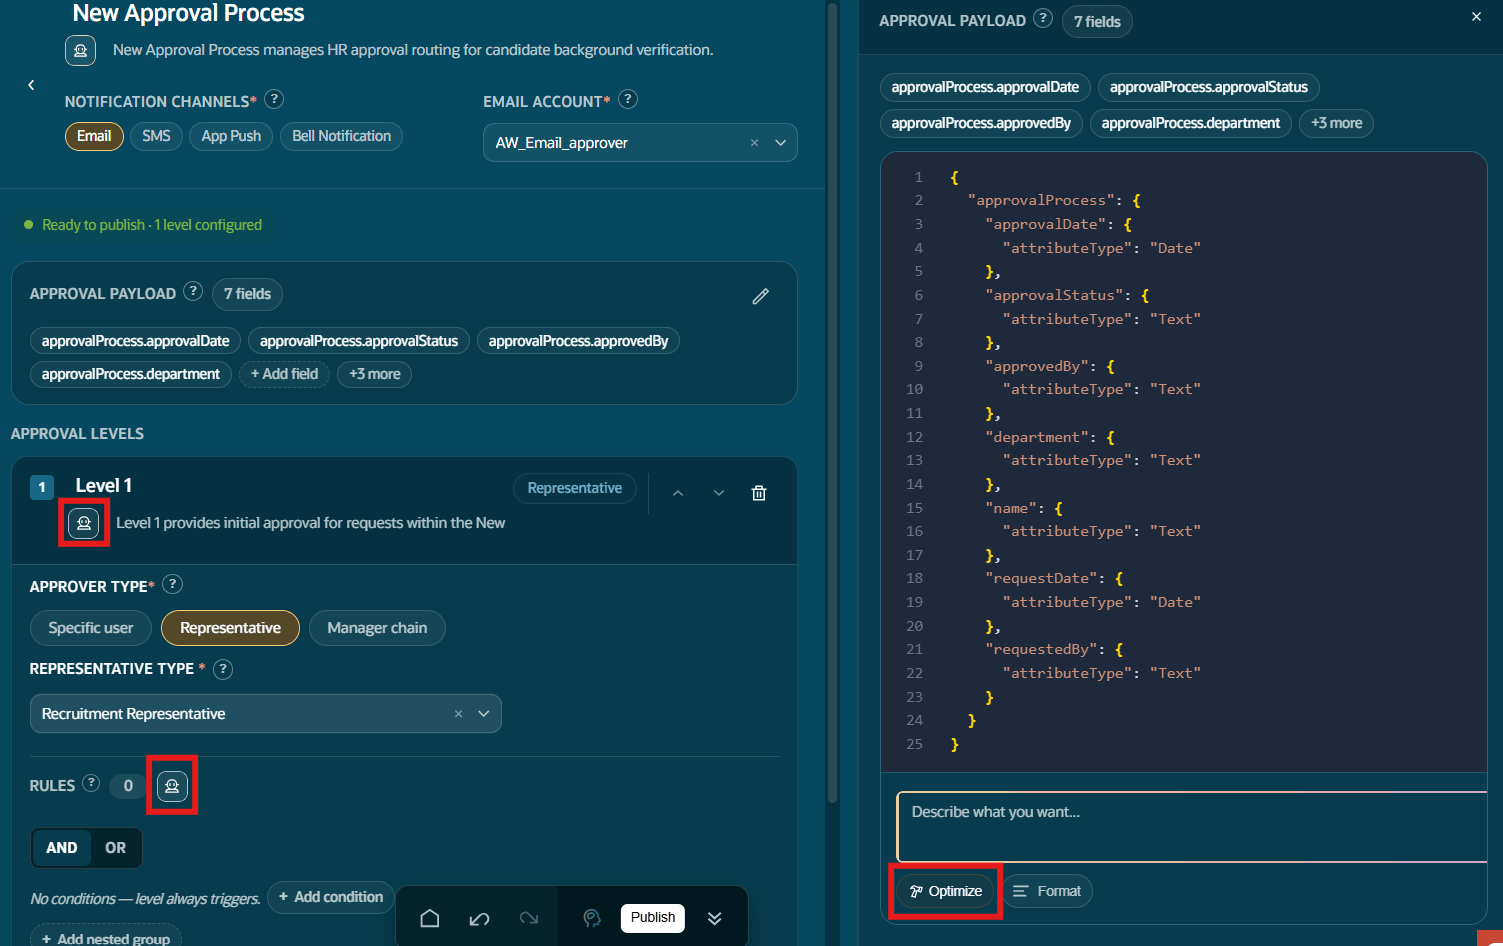Select approvalProcess.approvedBy chip in left panel
This screenshot has height=946, width=1503.
tap(578, 341)
